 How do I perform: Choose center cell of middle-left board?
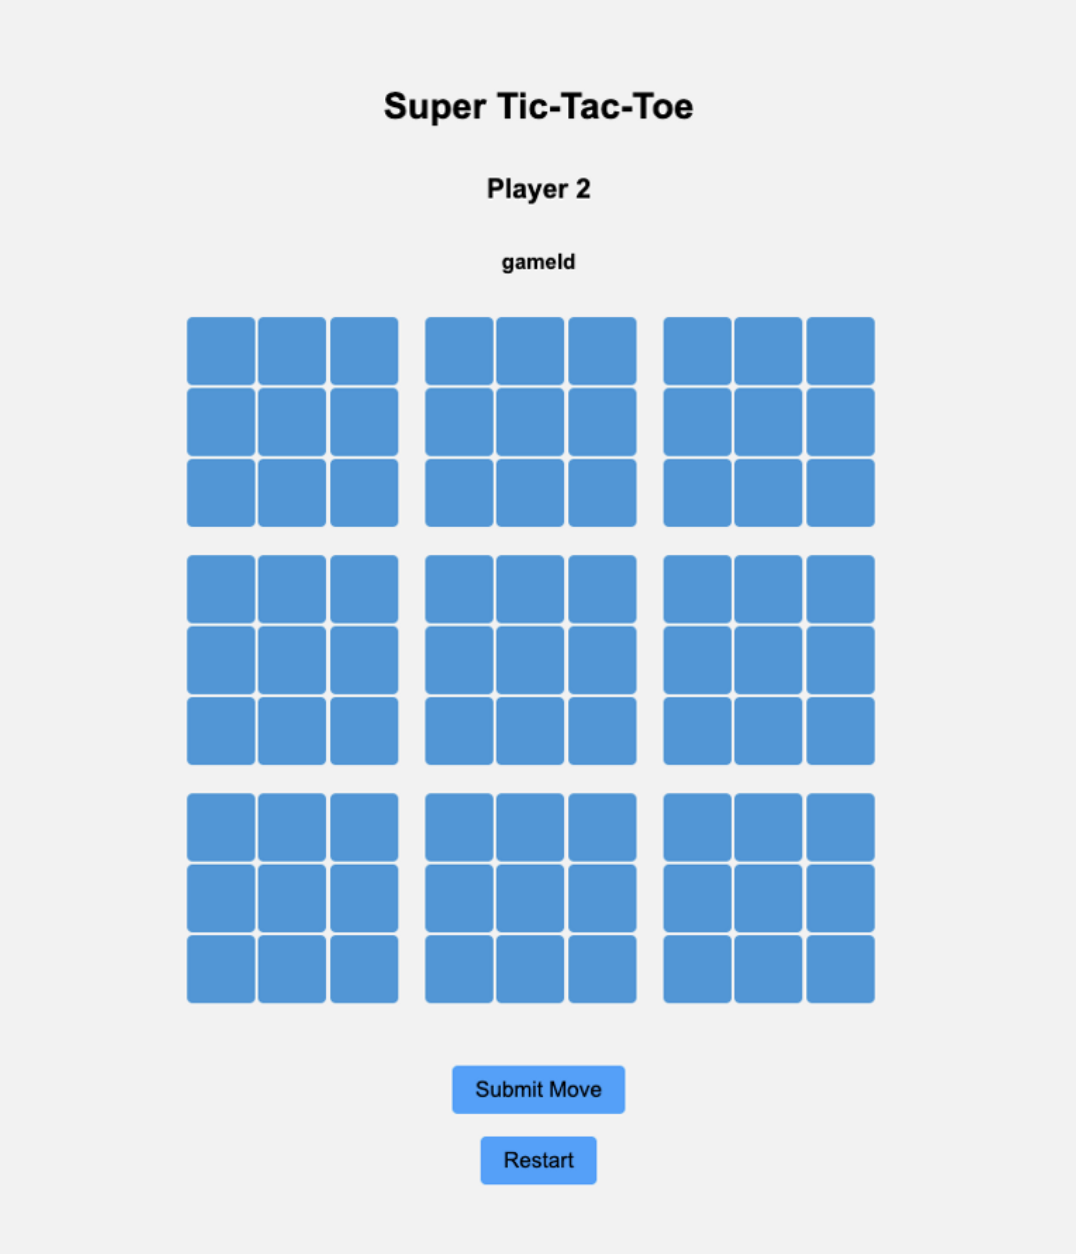click(x=292, y=660)
